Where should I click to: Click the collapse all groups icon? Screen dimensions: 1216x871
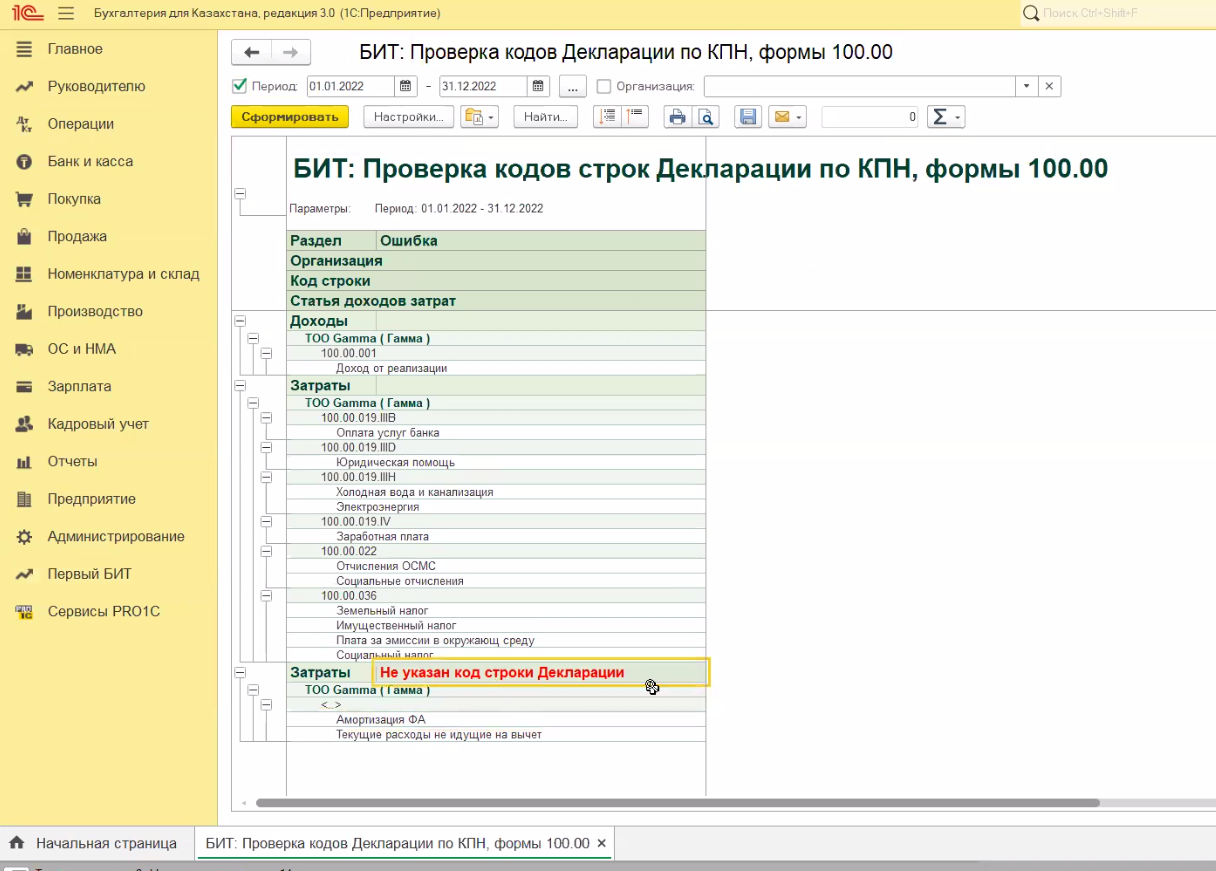click(x=635, y=117)
